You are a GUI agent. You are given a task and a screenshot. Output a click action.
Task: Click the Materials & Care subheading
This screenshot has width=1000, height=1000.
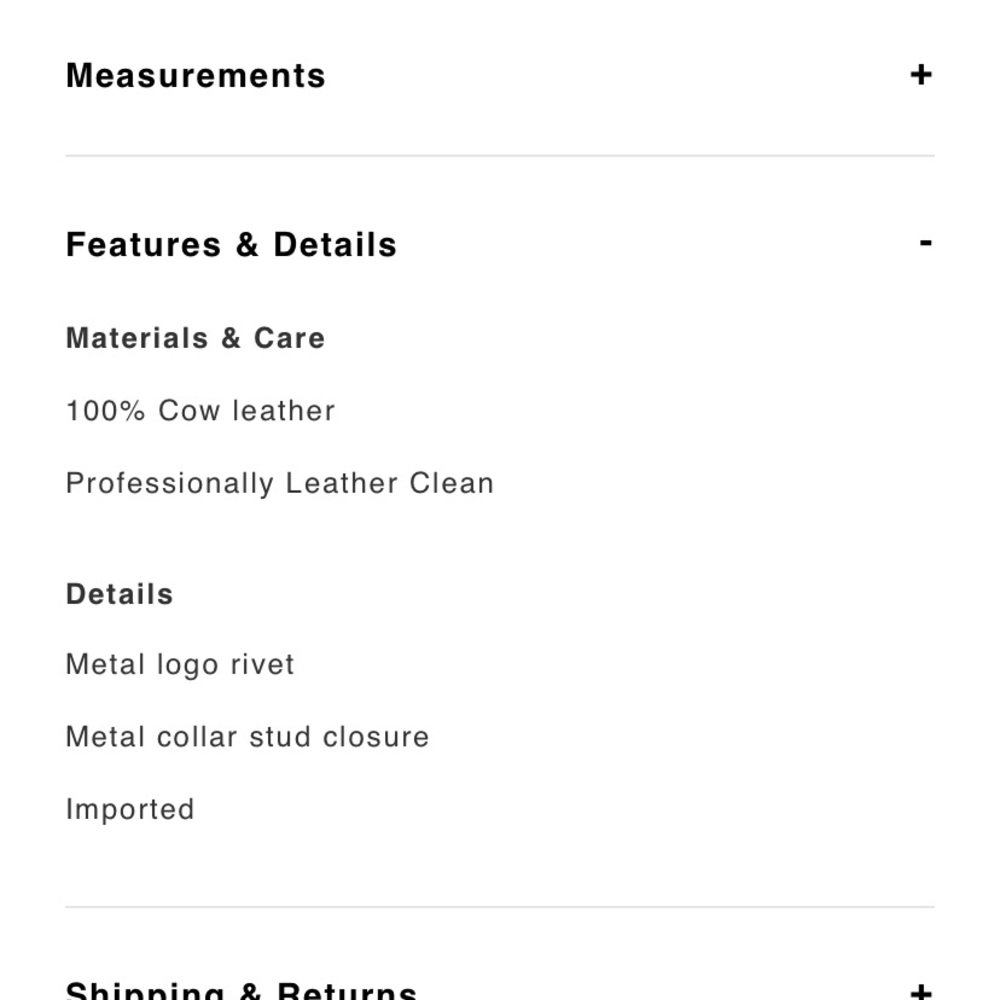(195, 338)
